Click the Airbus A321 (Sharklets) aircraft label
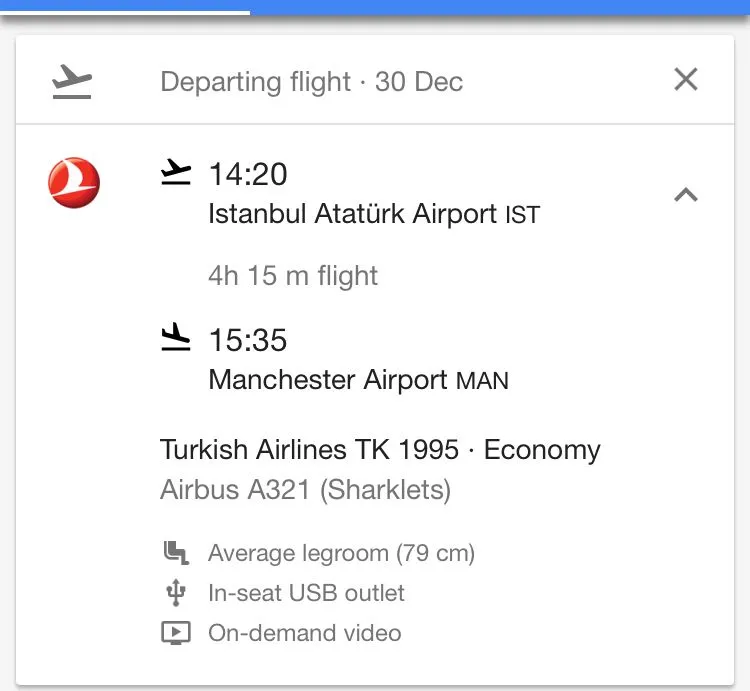Image resolution: width=750 pixels, height=691 pixels. click(305, 491)
